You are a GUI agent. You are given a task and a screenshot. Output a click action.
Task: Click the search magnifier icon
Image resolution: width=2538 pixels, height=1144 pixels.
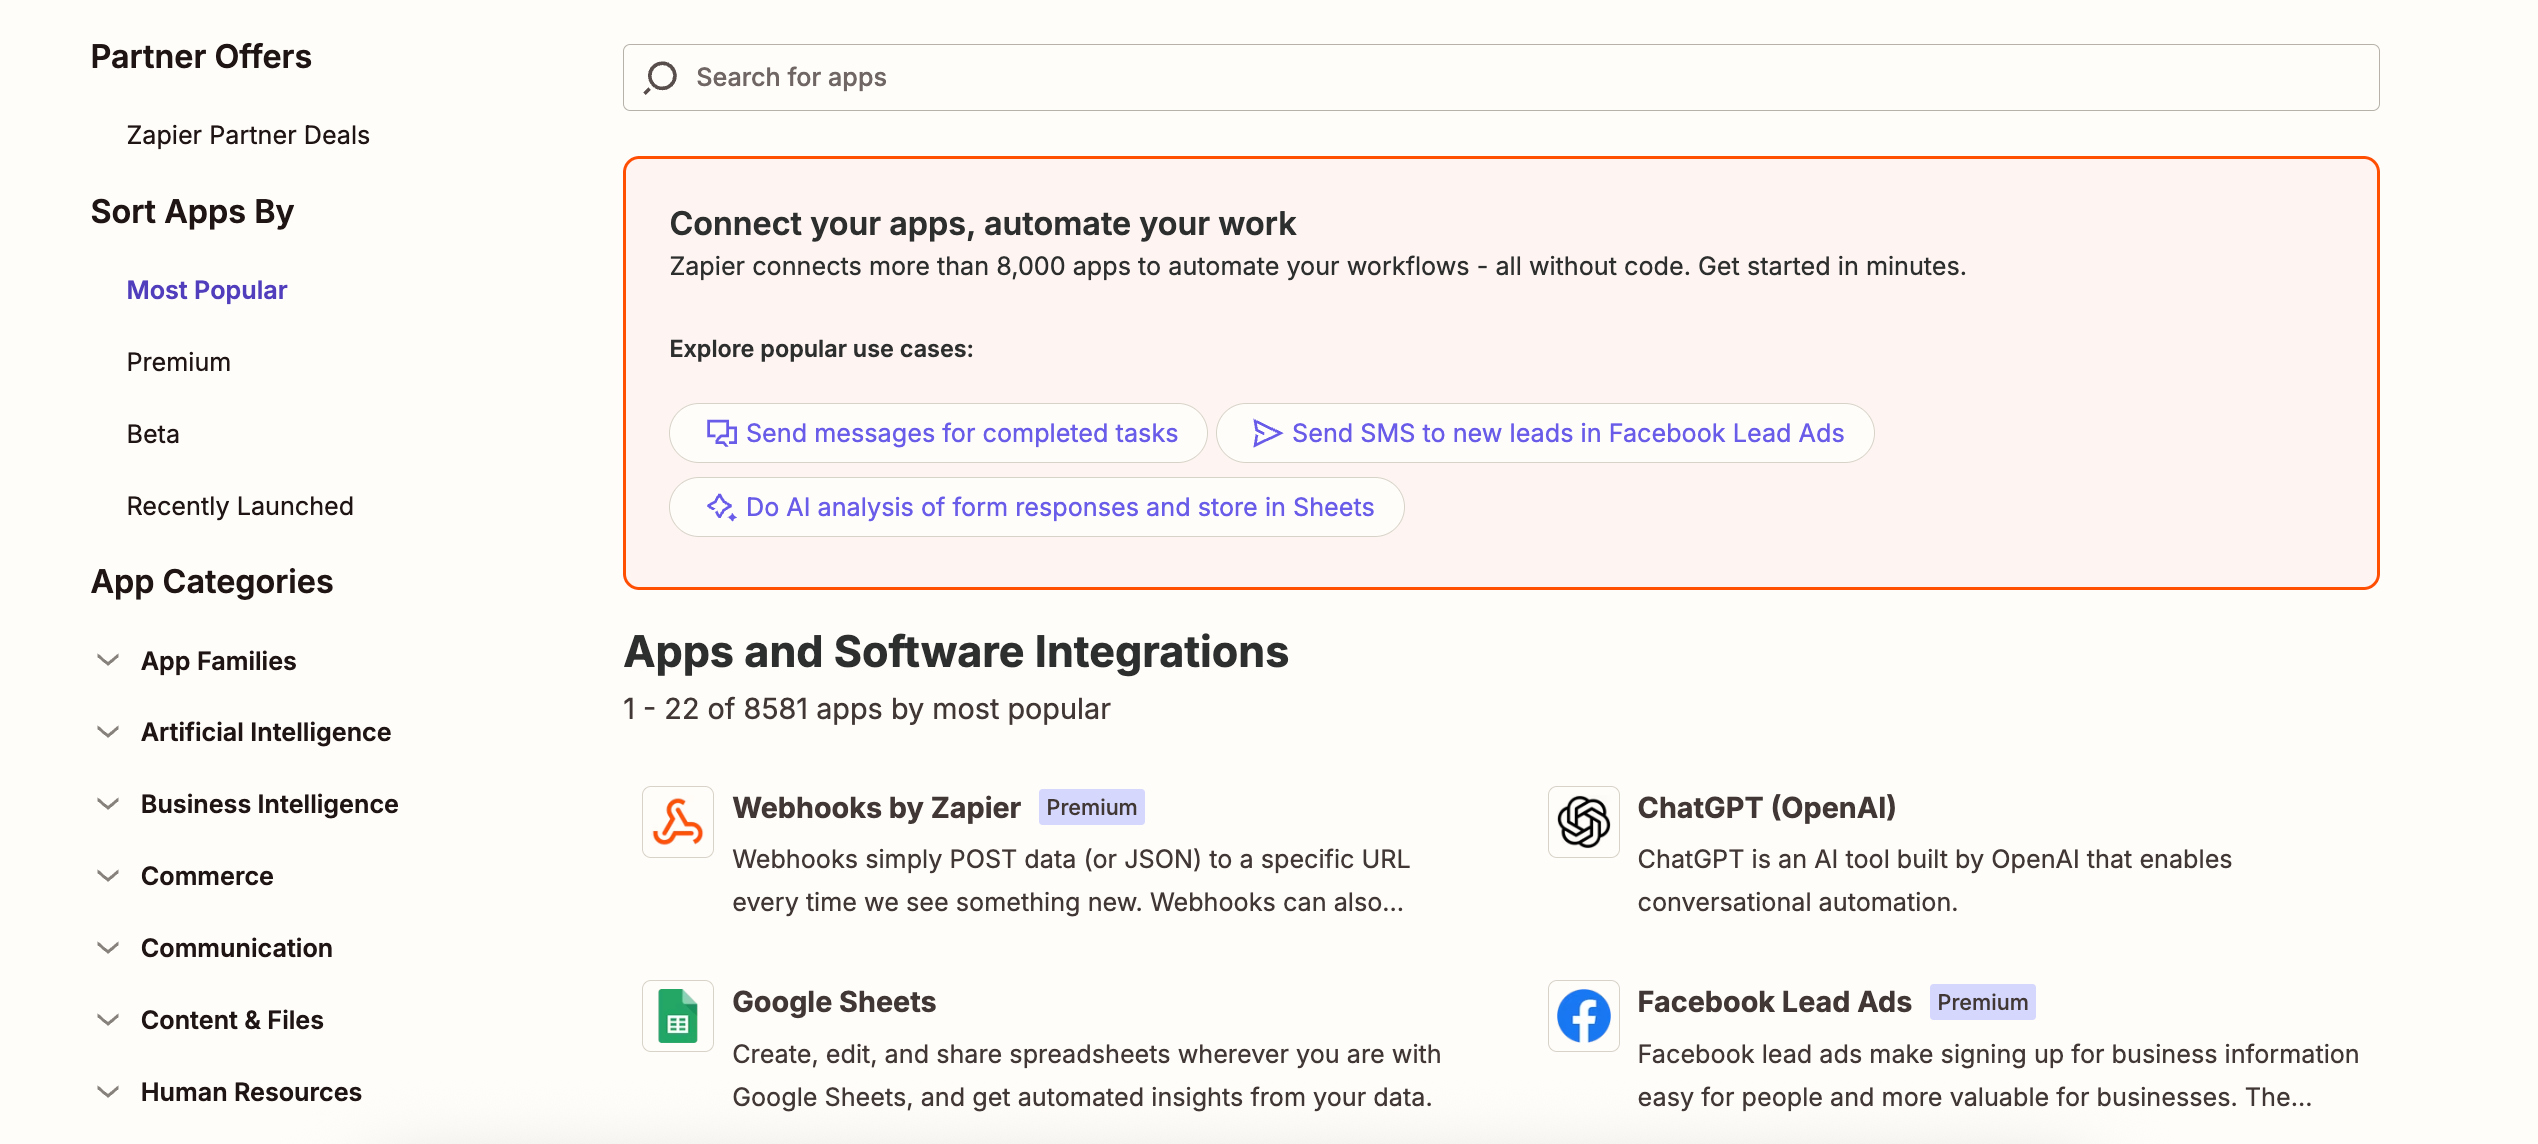tap(660, 78)
